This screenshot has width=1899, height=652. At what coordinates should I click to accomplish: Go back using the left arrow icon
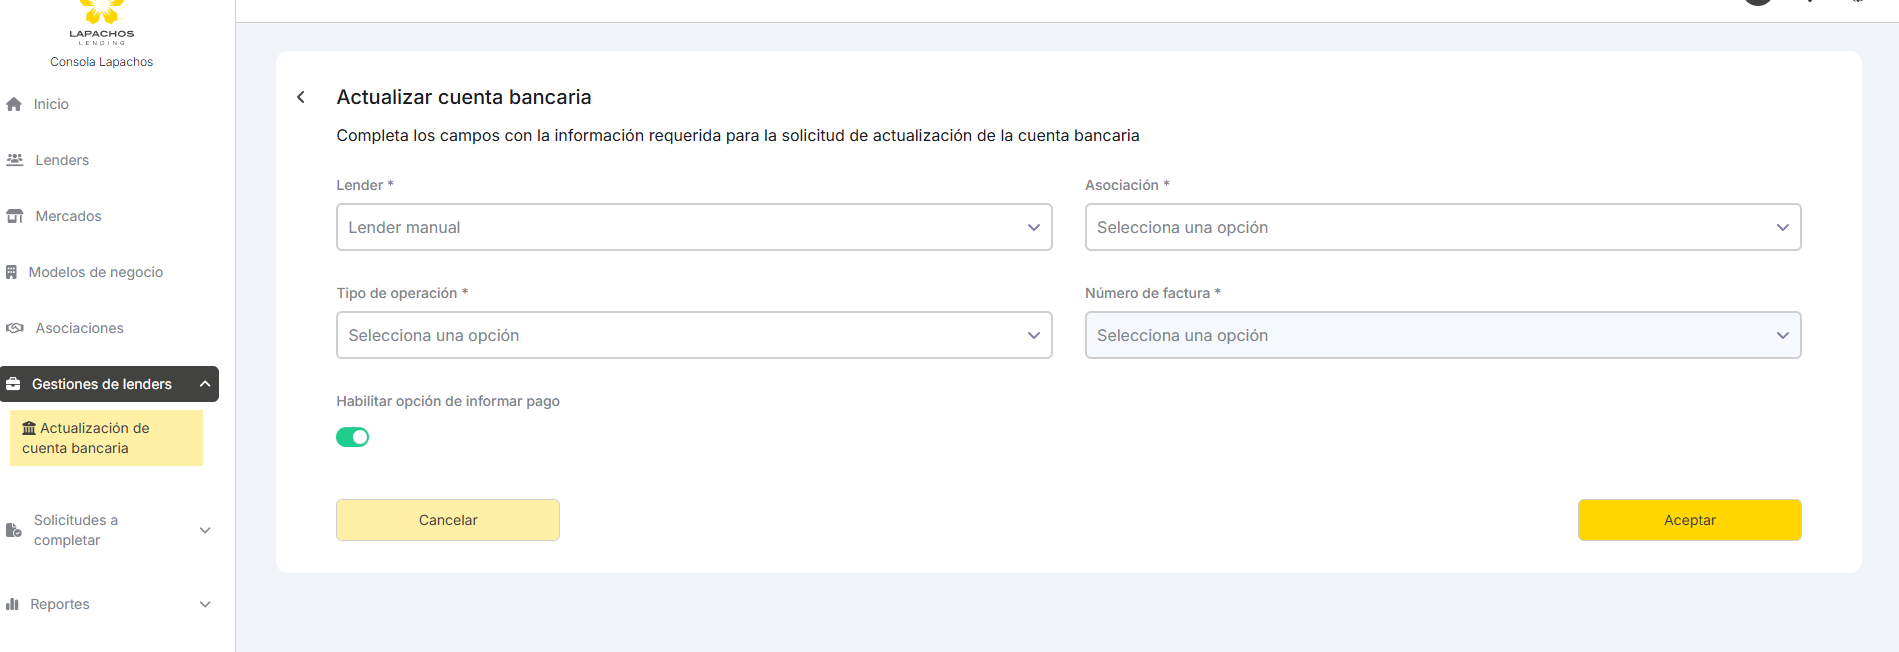[301, 97]
